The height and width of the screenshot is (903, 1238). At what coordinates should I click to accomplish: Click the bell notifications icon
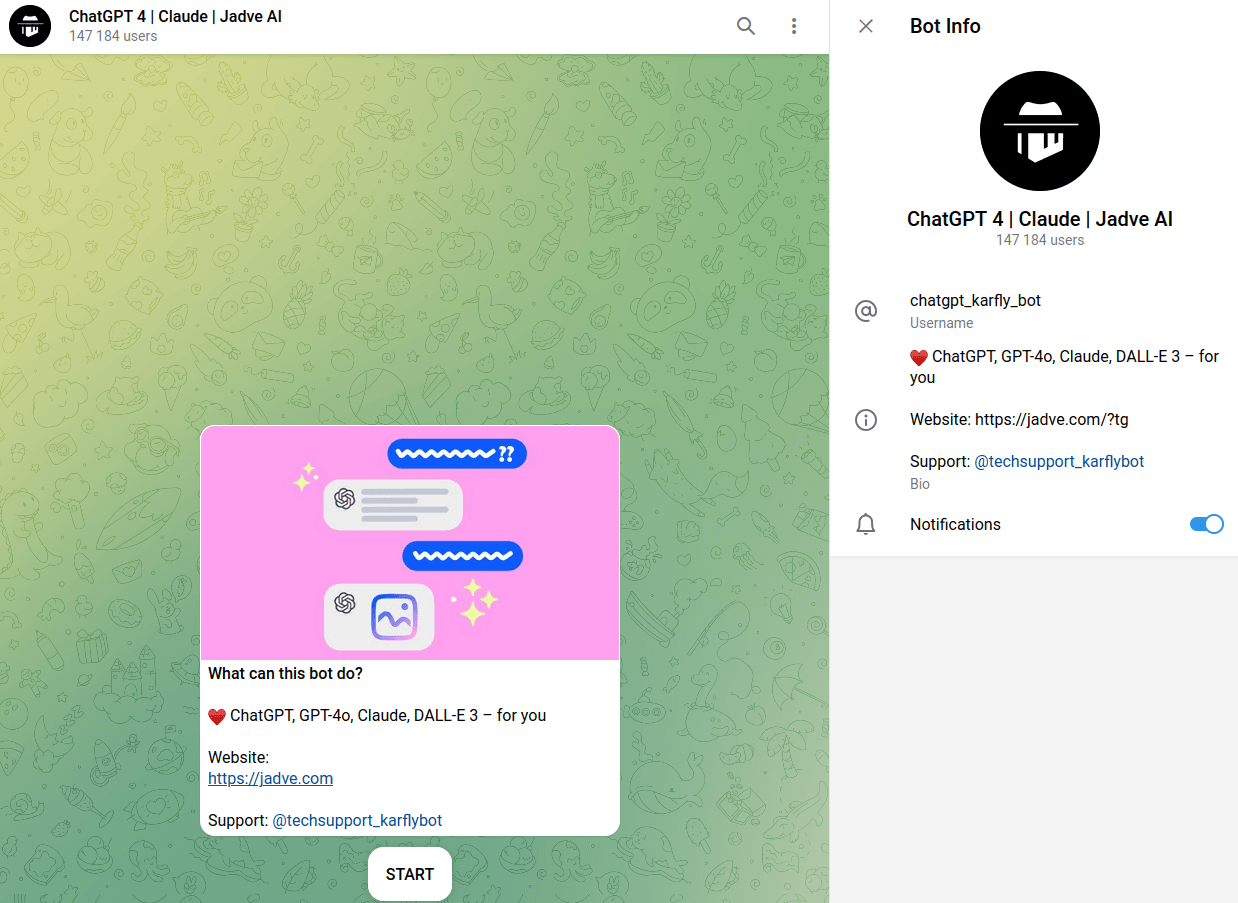pyautogui.click(x=866, y=524)
